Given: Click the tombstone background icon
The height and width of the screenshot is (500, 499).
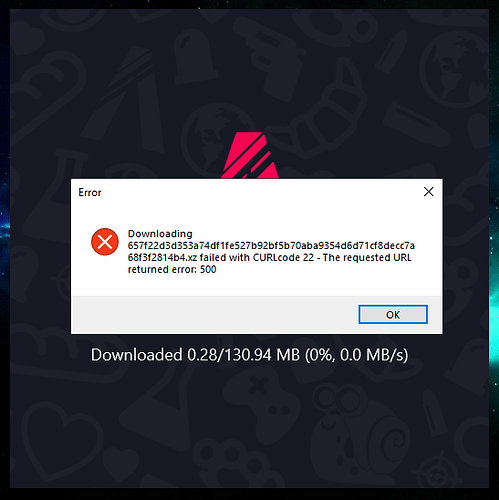Looking at the screenshot, I should (194, 57).
